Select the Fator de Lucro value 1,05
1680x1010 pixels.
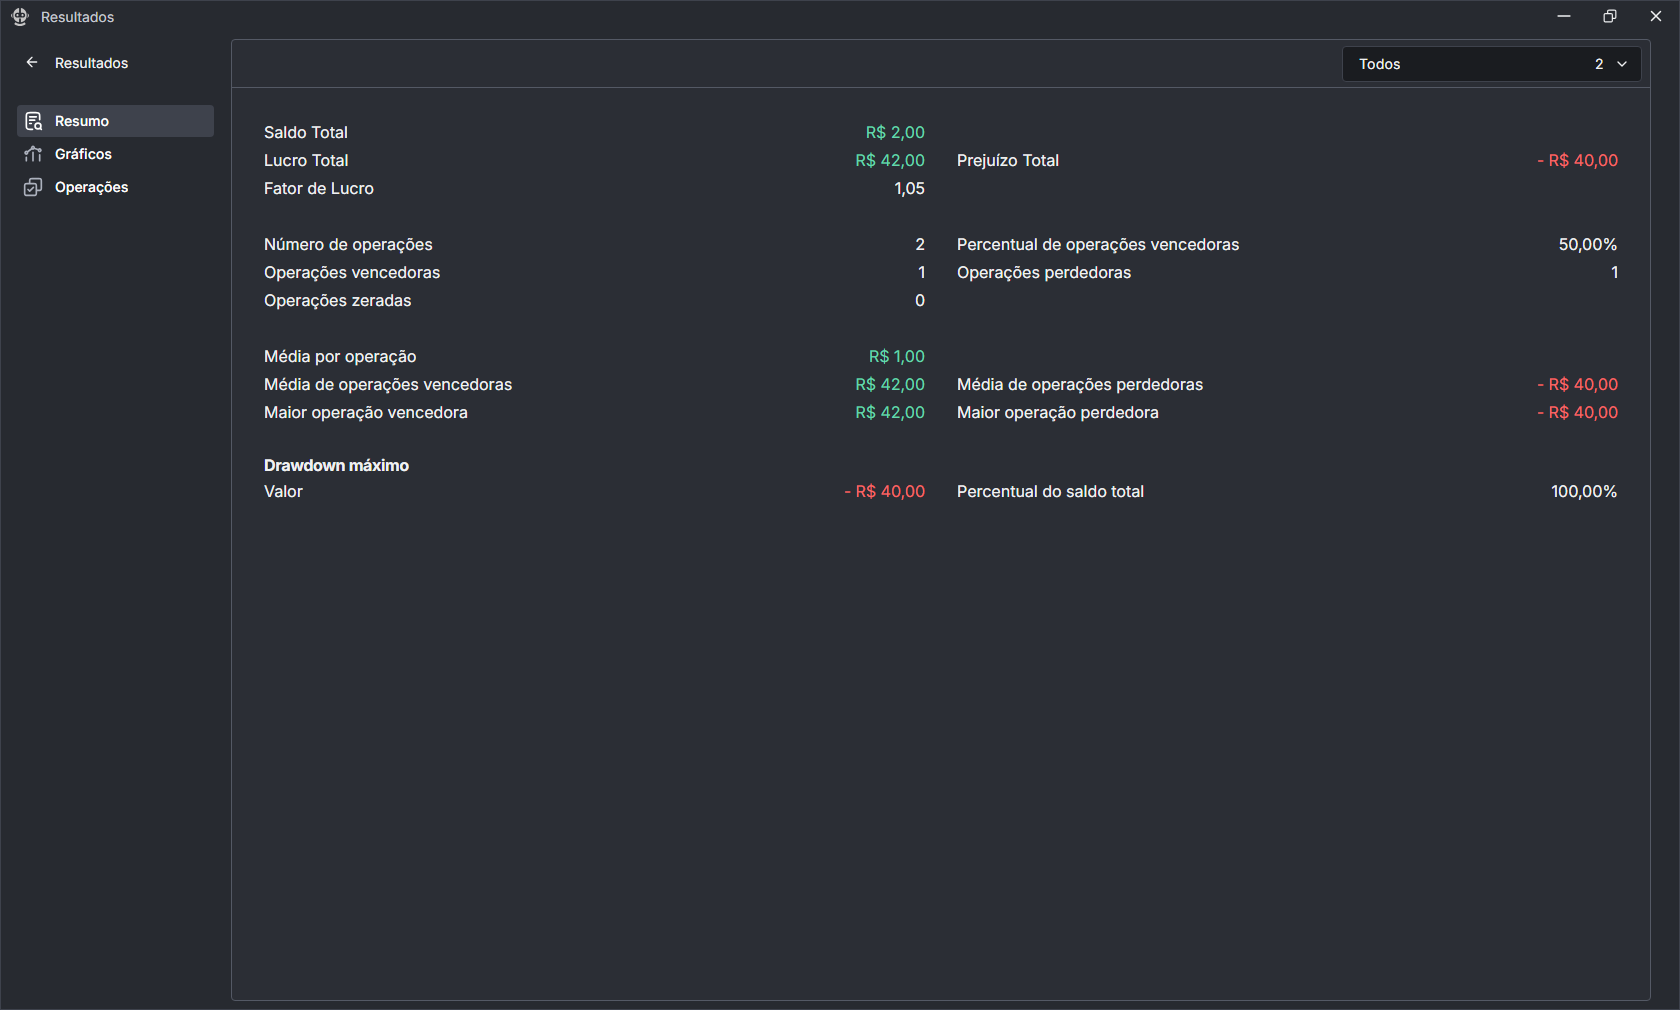tap(909, 188)
